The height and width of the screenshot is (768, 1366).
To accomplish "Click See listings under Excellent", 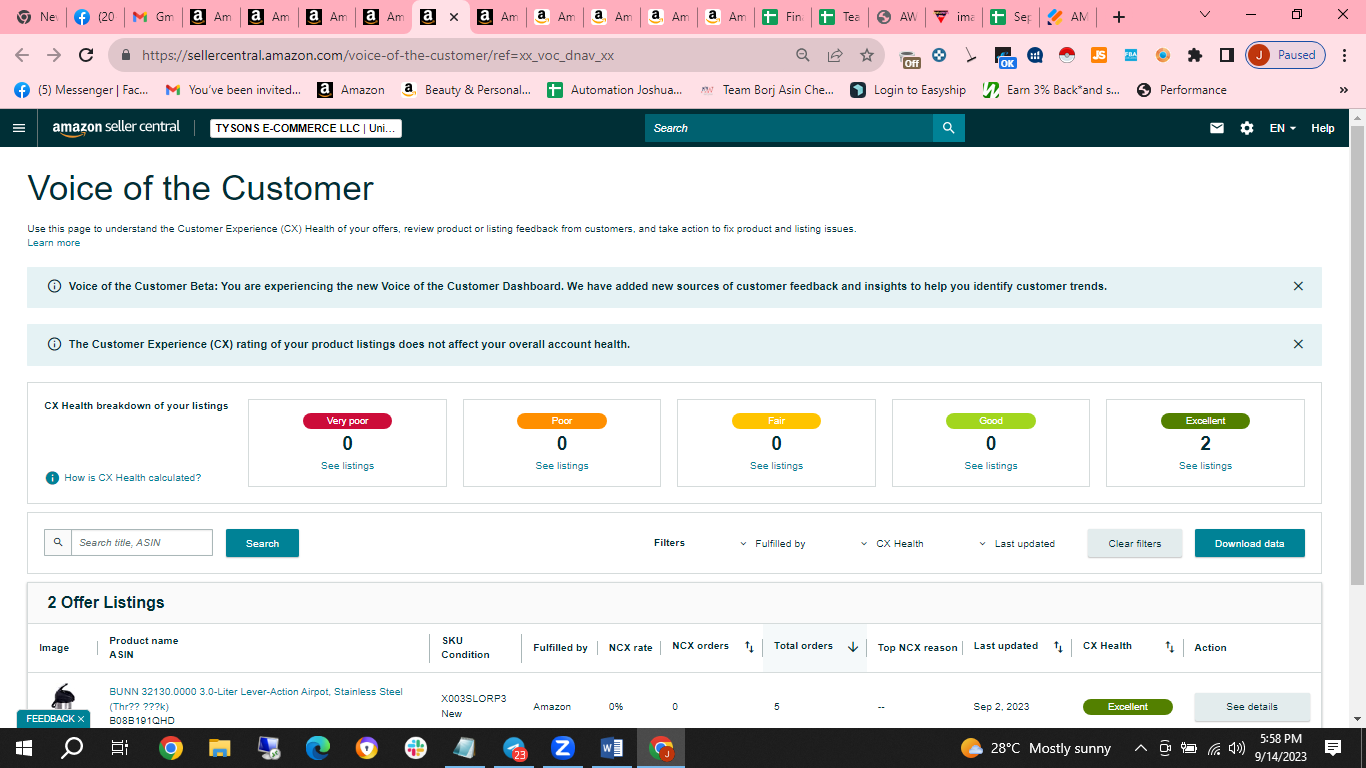I will click(x=1206, y=466).
